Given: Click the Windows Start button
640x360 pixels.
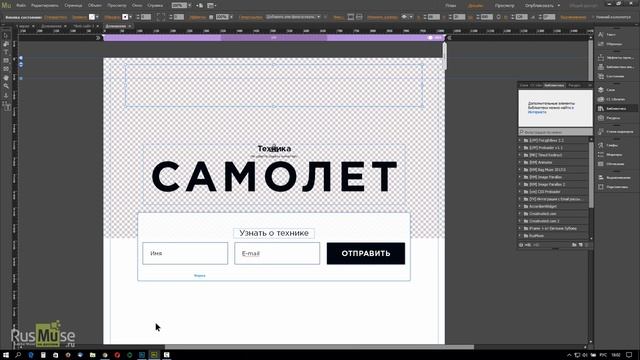Looking at the screenshot, I should (6, 355).
